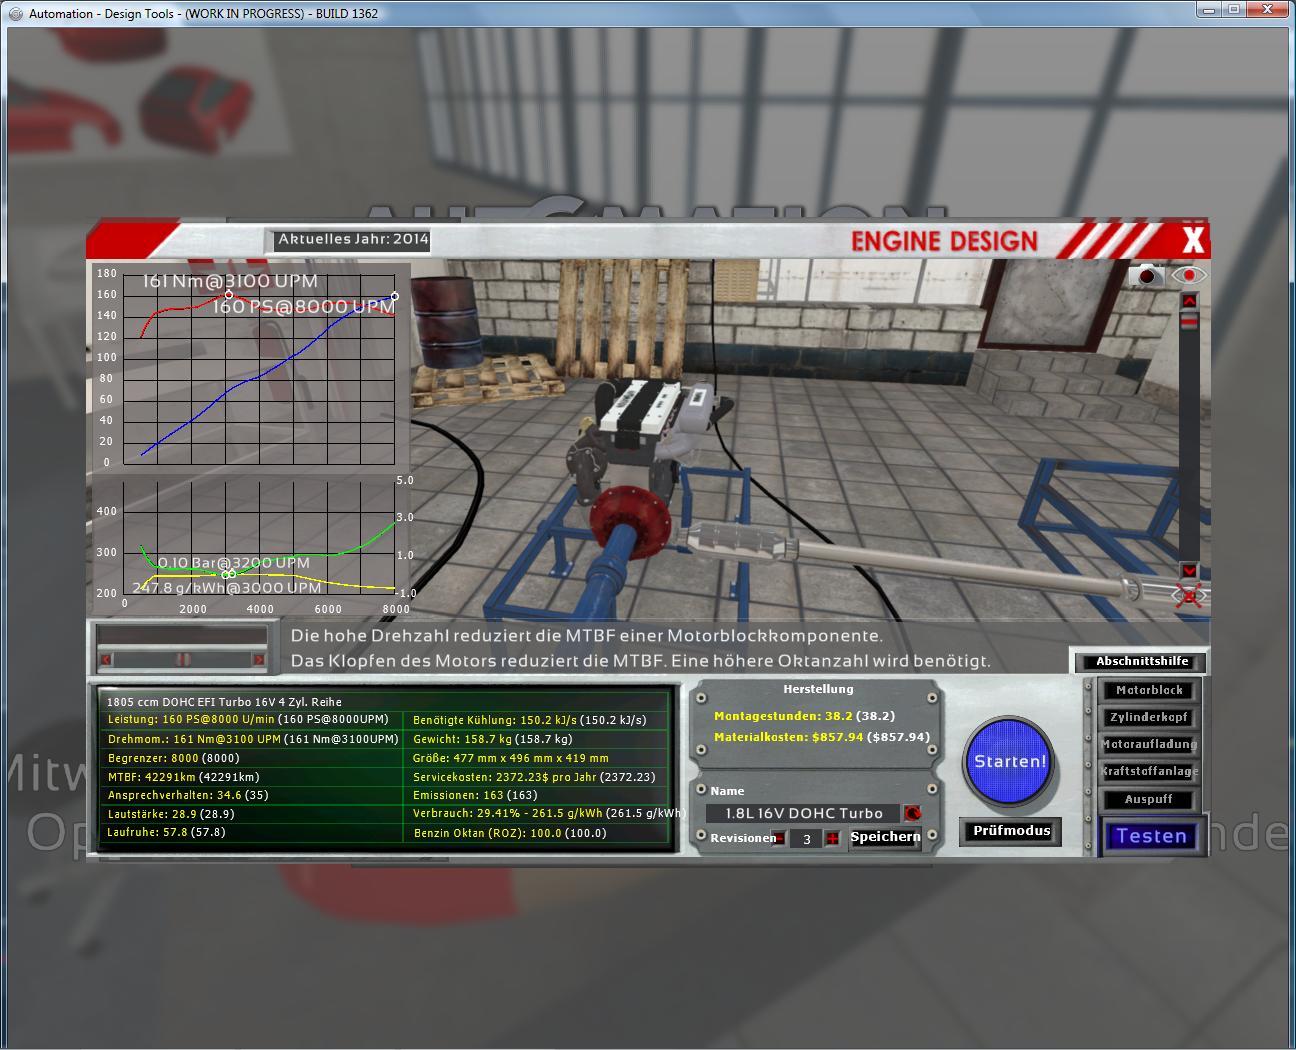This screenshot has height=1050, width=1296.
Task: Open the Motoraufladung section
Action: coord(1149,744)
